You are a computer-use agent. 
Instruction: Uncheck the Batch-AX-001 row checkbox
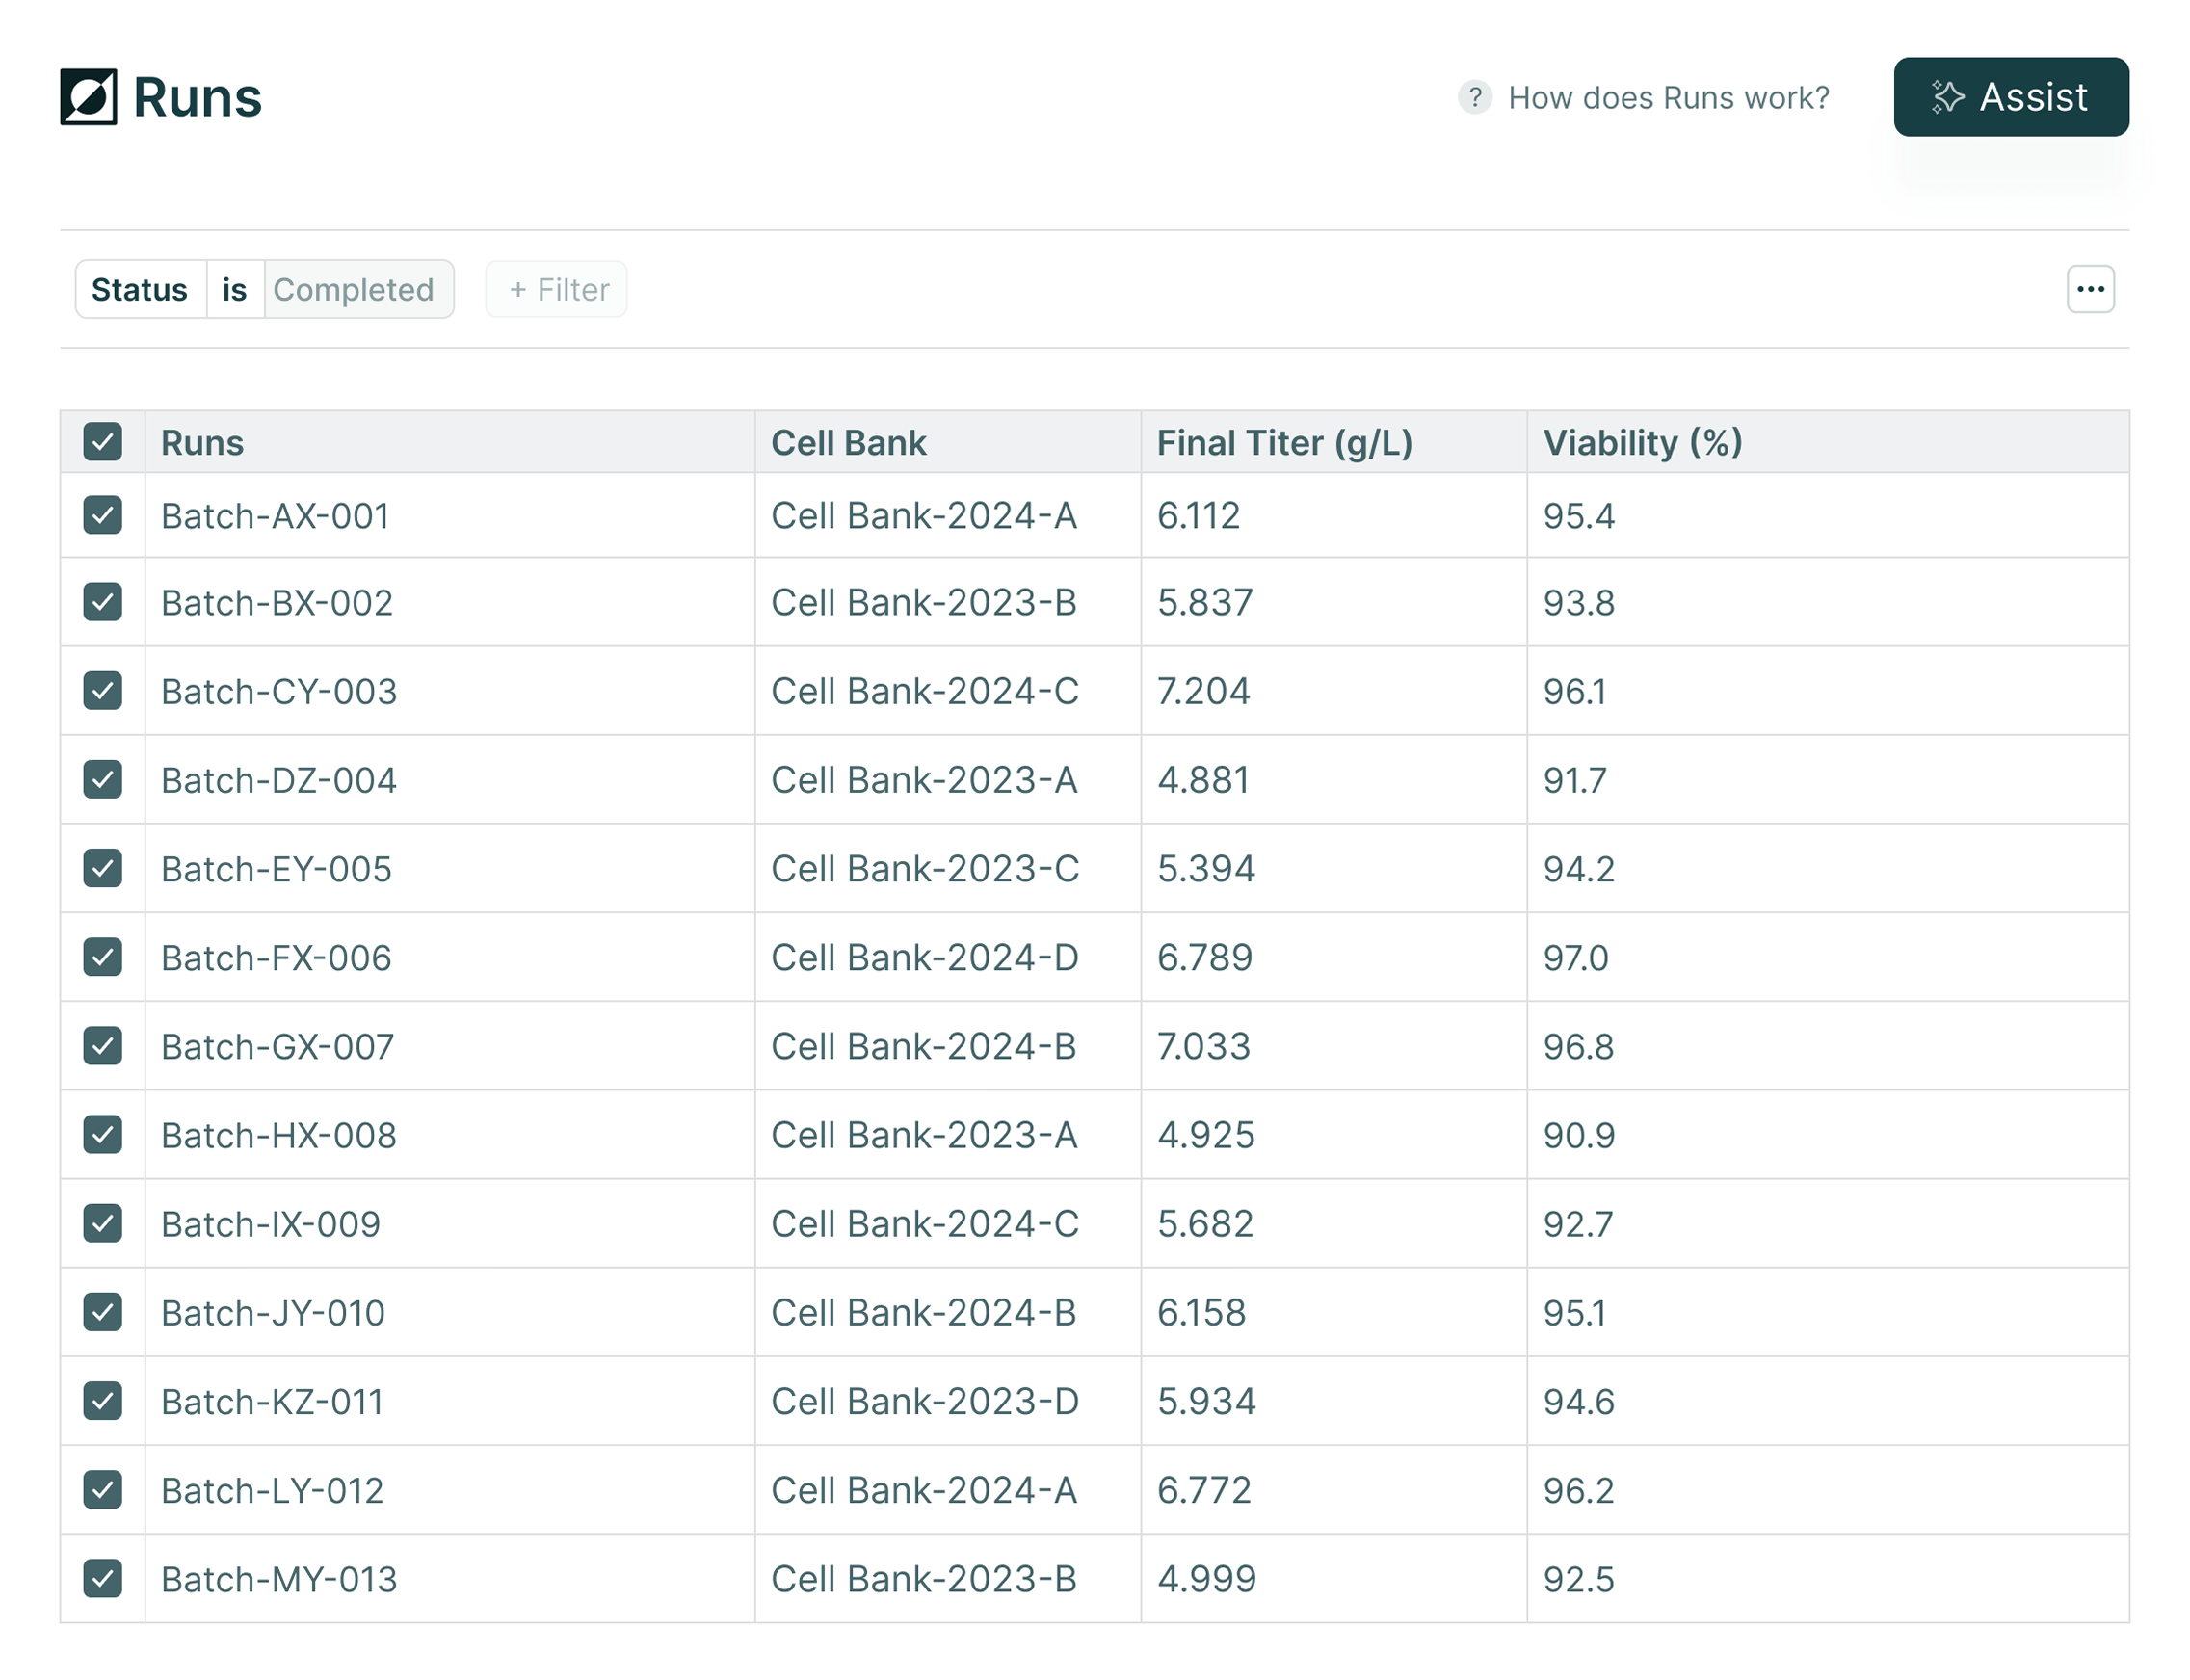pyautogui.click(x=103, y=515)
